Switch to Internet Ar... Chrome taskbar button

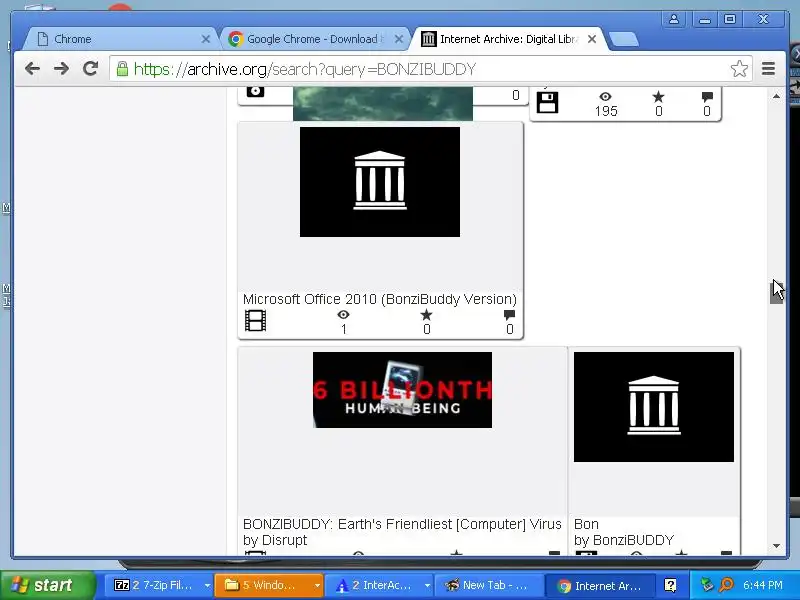599,585
